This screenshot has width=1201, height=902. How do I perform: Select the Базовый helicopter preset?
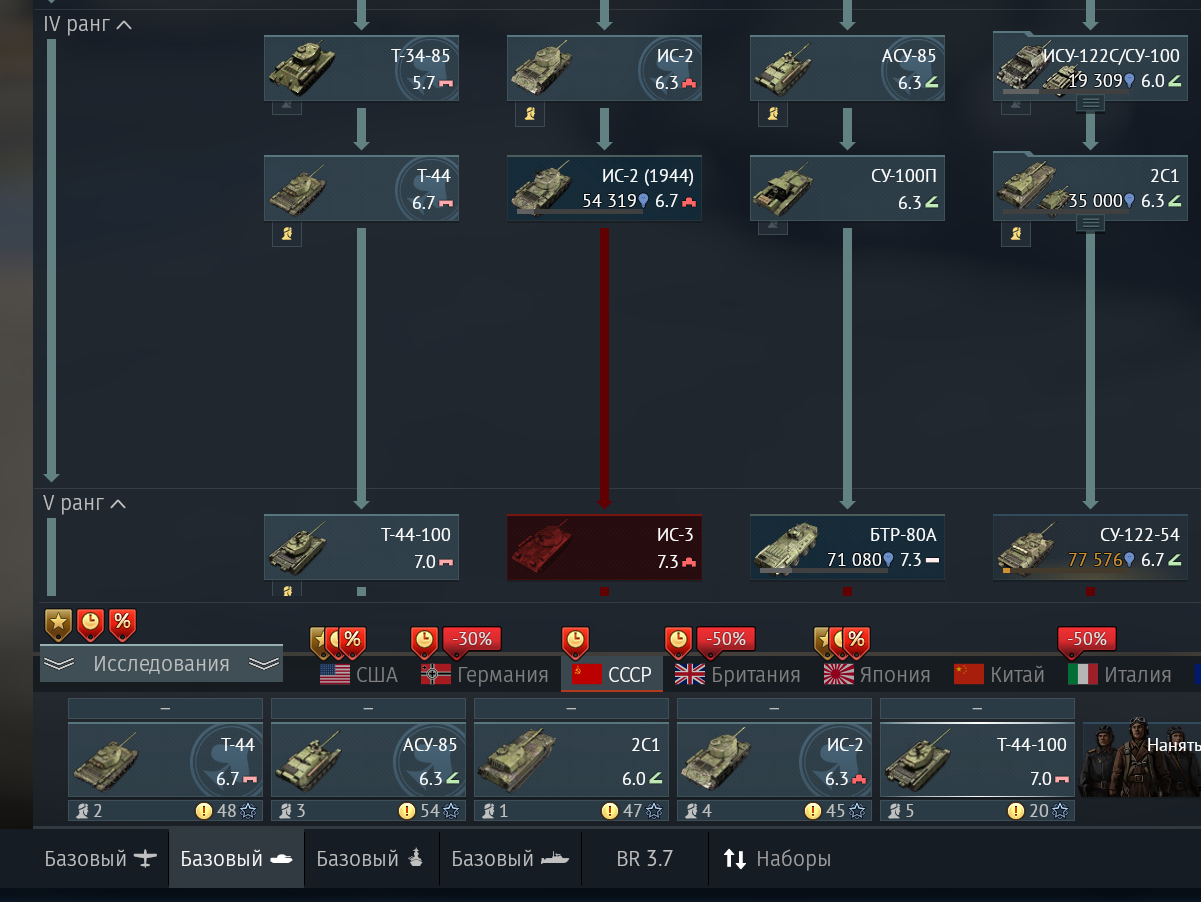pyautogui.click(x=372, y=858)
